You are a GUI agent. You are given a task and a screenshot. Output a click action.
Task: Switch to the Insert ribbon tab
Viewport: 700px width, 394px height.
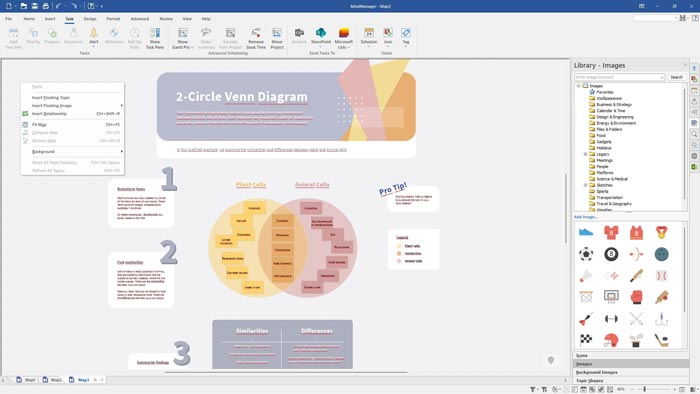pyautogui.click(x=50, y=19)
